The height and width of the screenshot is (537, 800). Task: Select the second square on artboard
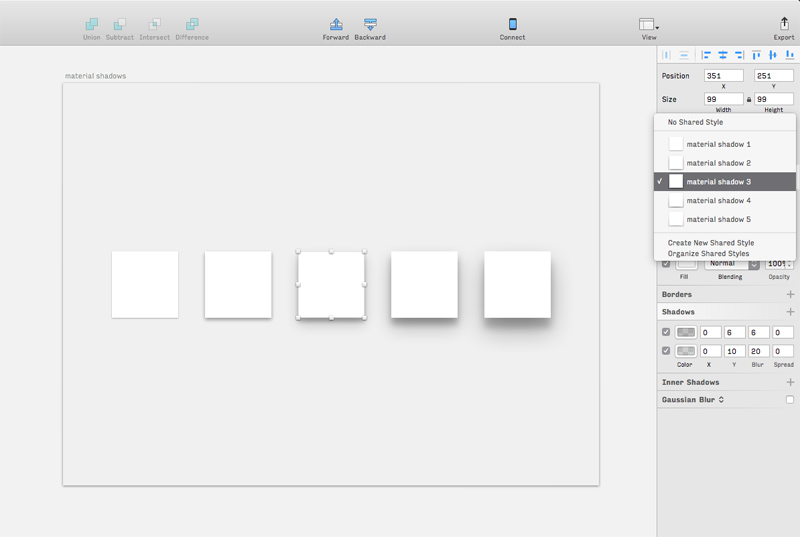click(x=238, y=285)
